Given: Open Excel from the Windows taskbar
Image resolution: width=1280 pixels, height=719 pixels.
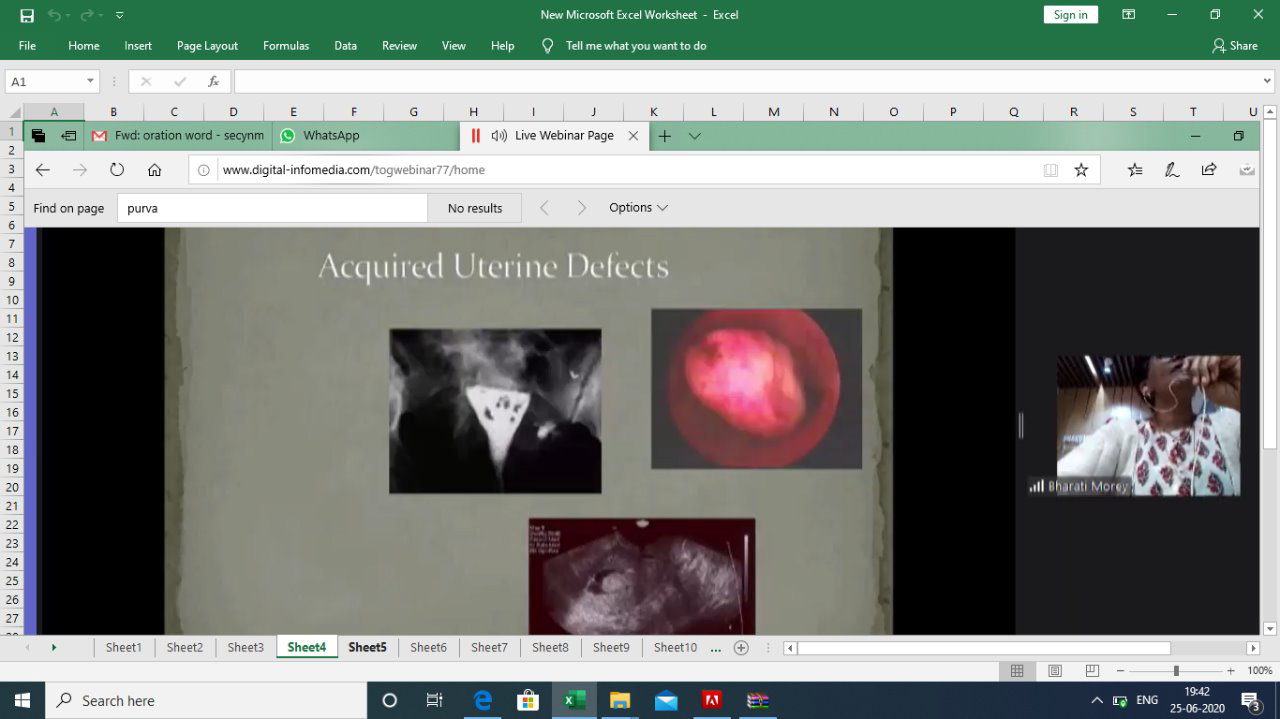Looking at the screenshot, I should tap(574, 700).
